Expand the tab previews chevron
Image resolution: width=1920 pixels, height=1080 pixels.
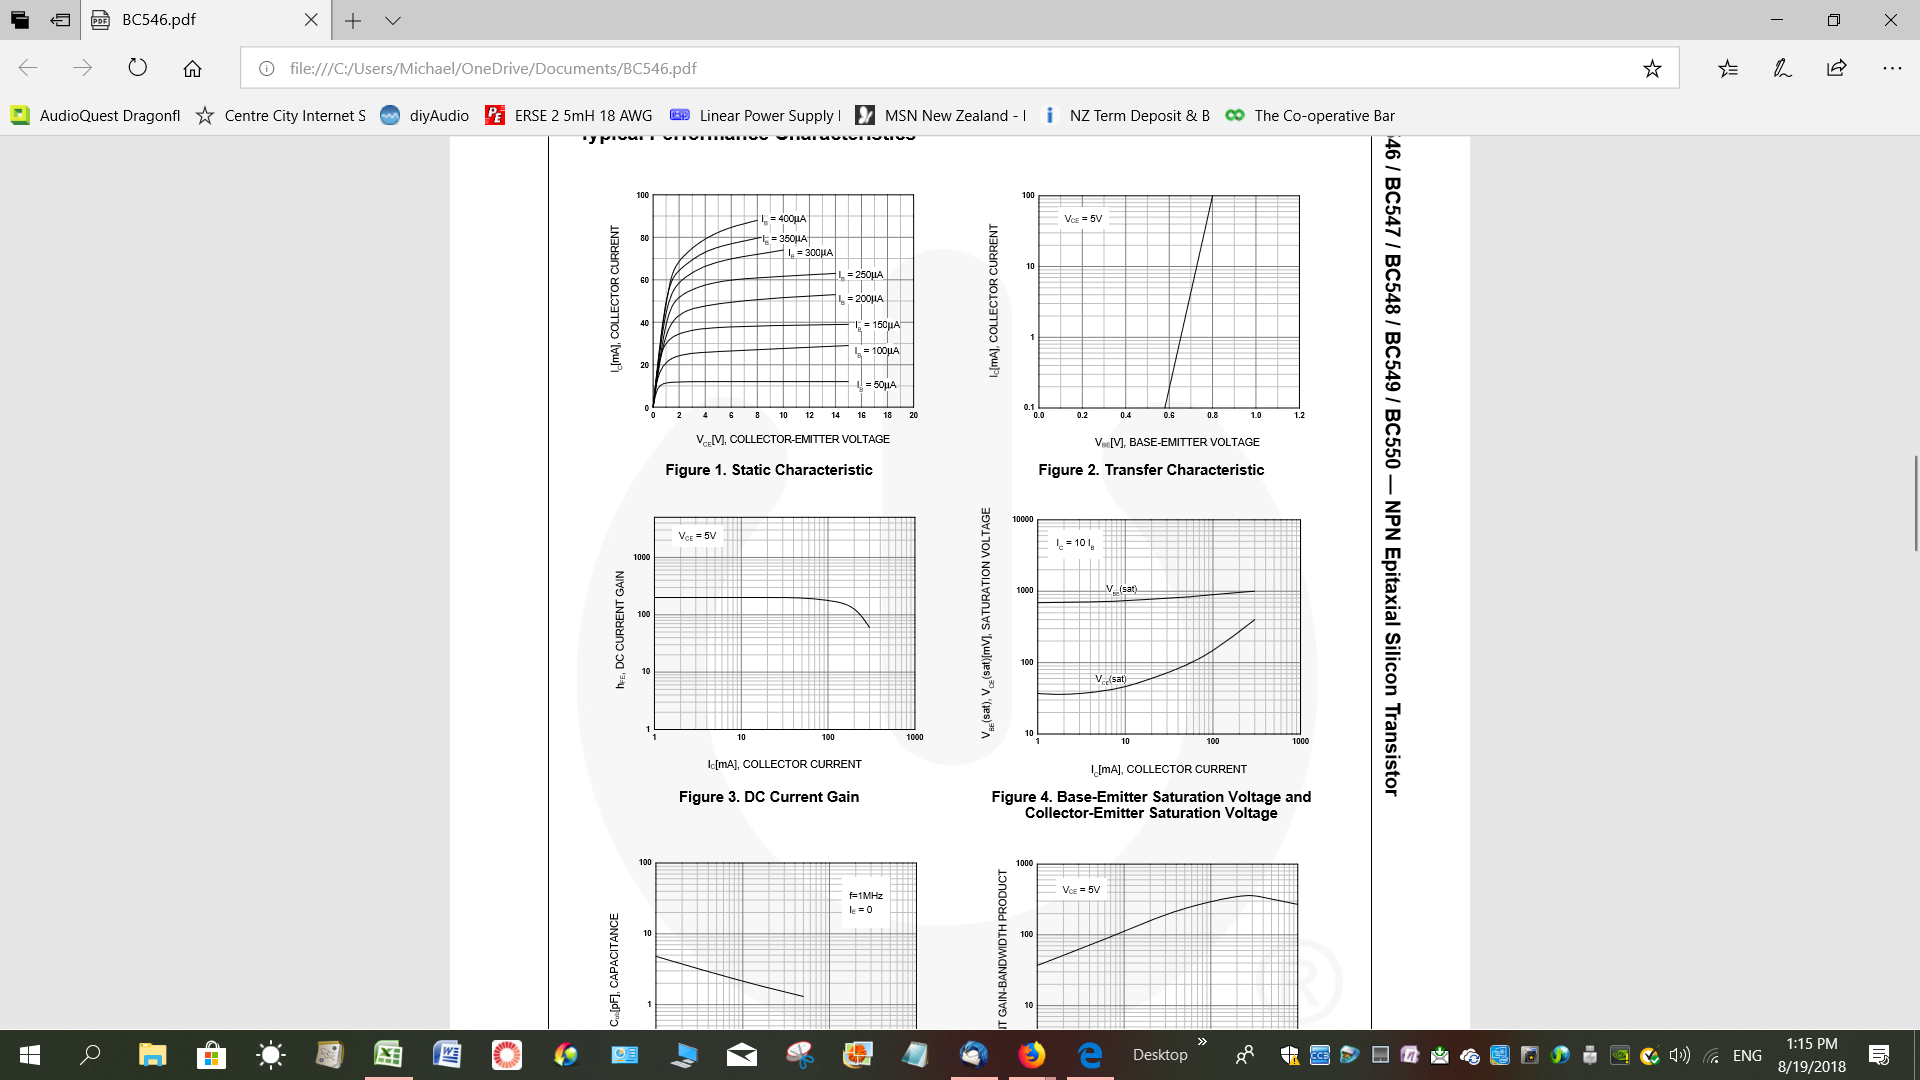[393, 20]
